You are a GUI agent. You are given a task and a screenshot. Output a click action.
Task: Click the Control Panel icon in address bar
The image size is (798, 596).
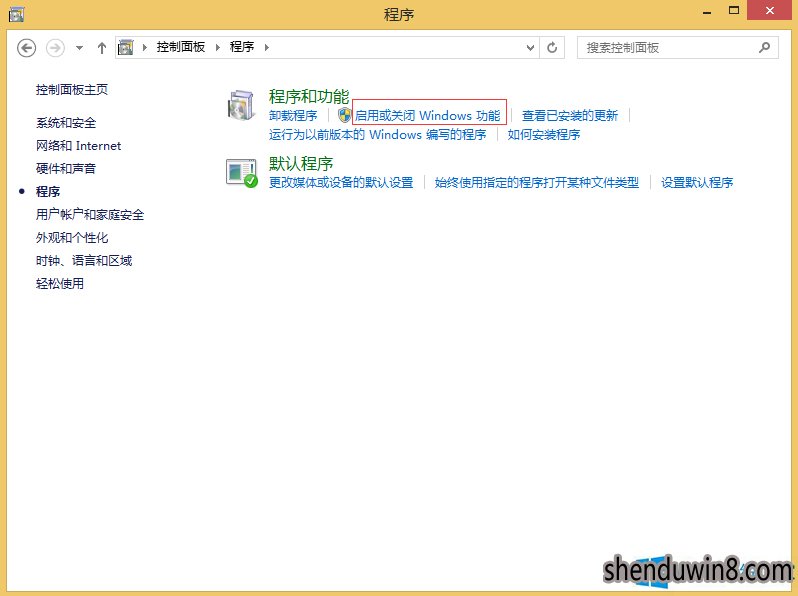tap(126, 47)
